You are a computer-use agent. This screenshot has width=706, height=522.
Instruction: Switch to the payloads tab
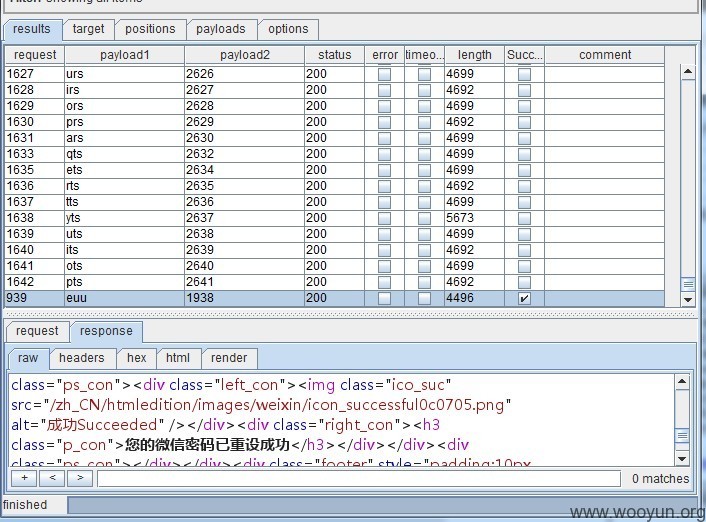(x=221, y=29)
